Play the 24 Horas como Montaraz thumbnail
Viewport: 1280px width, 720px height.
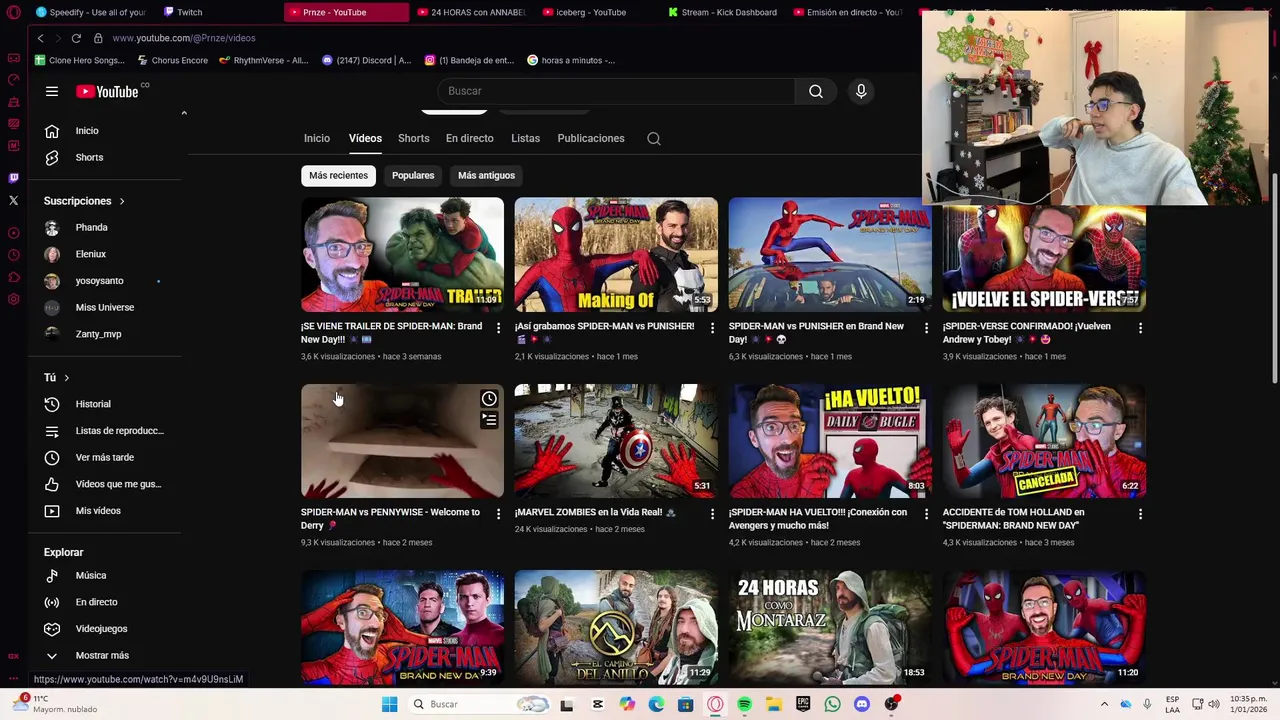pyautogui.click(x=830, y=627)
